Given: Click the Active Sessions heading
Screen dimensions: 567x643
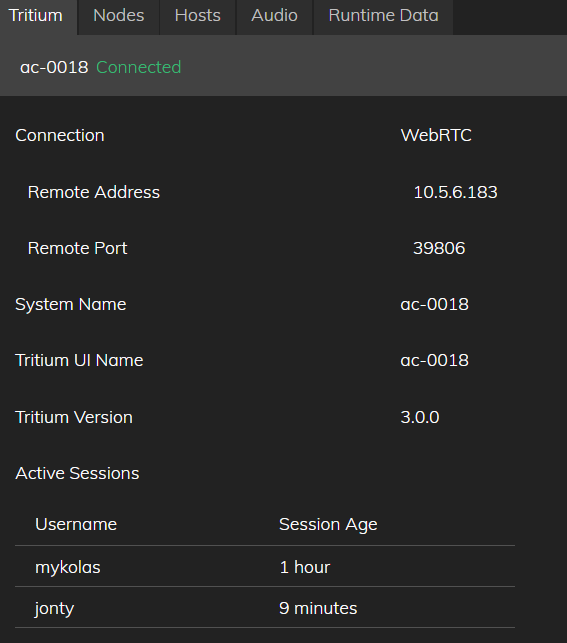Looking at the screenshot, I should point(77,473).
